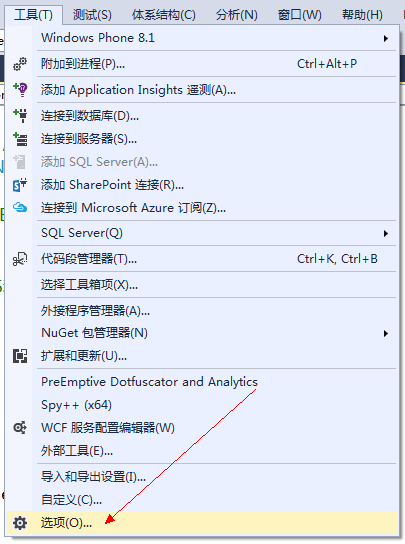Click the Microsoft Azure cloud icon
The image size is (405, 544).
[x=20, y=207]
